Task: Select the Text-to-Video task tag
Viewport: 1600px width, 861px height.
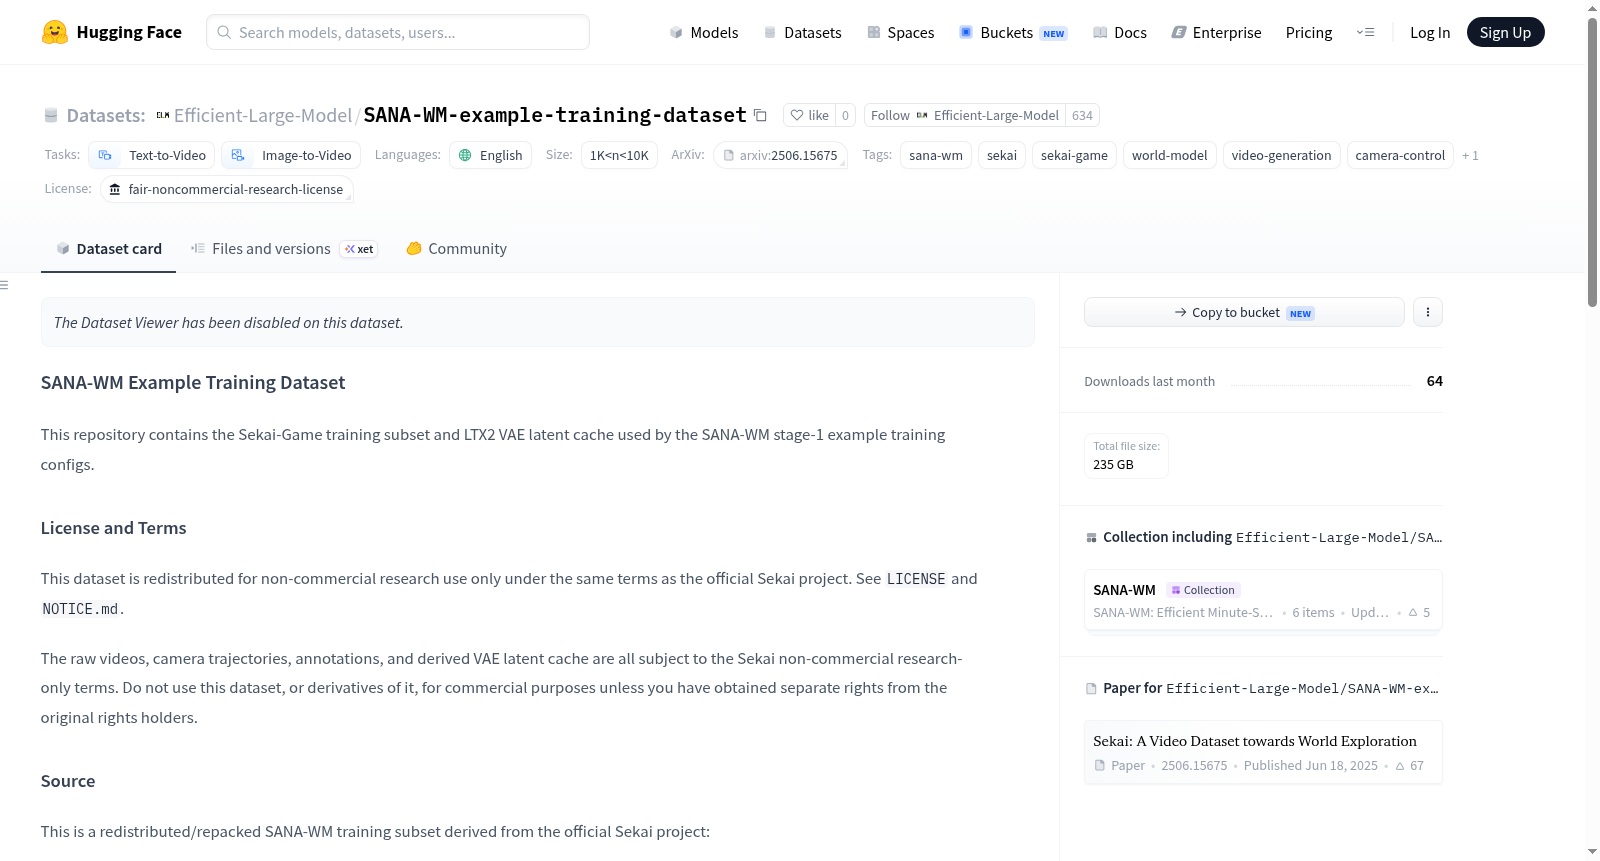Action: [x=152, y=155]
